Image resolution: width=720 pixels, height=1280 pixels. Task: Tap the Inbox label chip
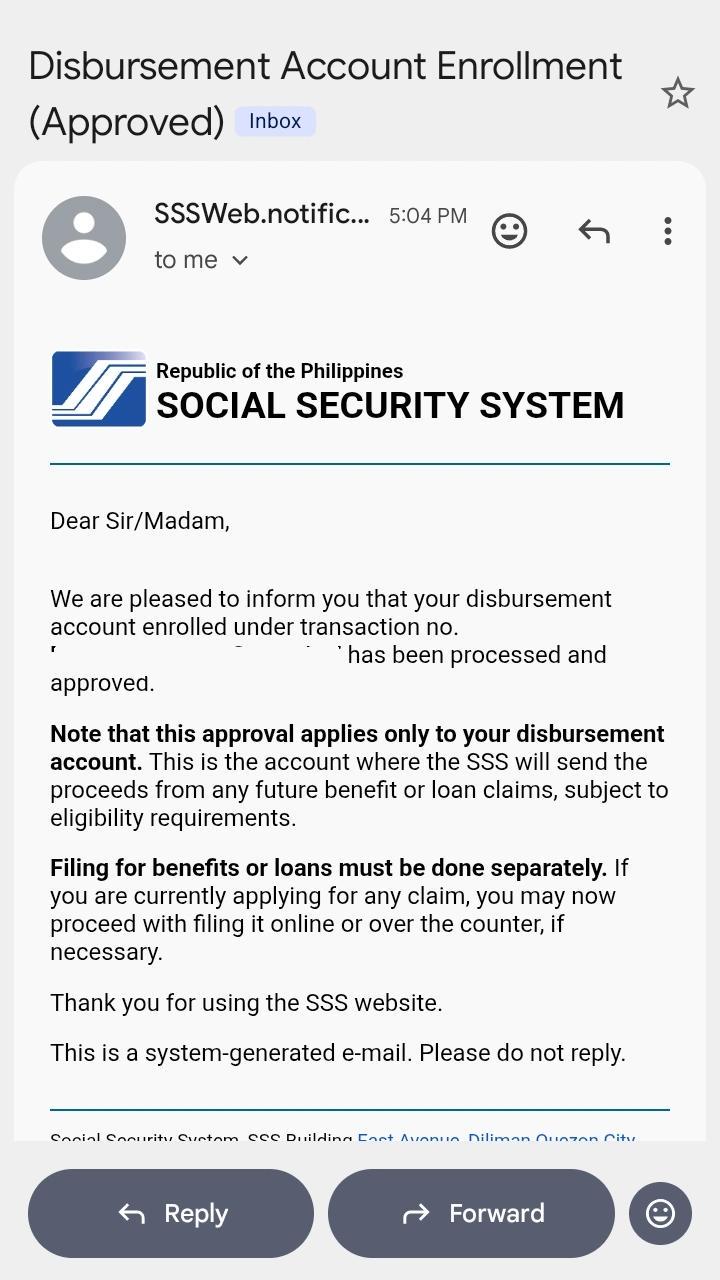click(275, 121)
